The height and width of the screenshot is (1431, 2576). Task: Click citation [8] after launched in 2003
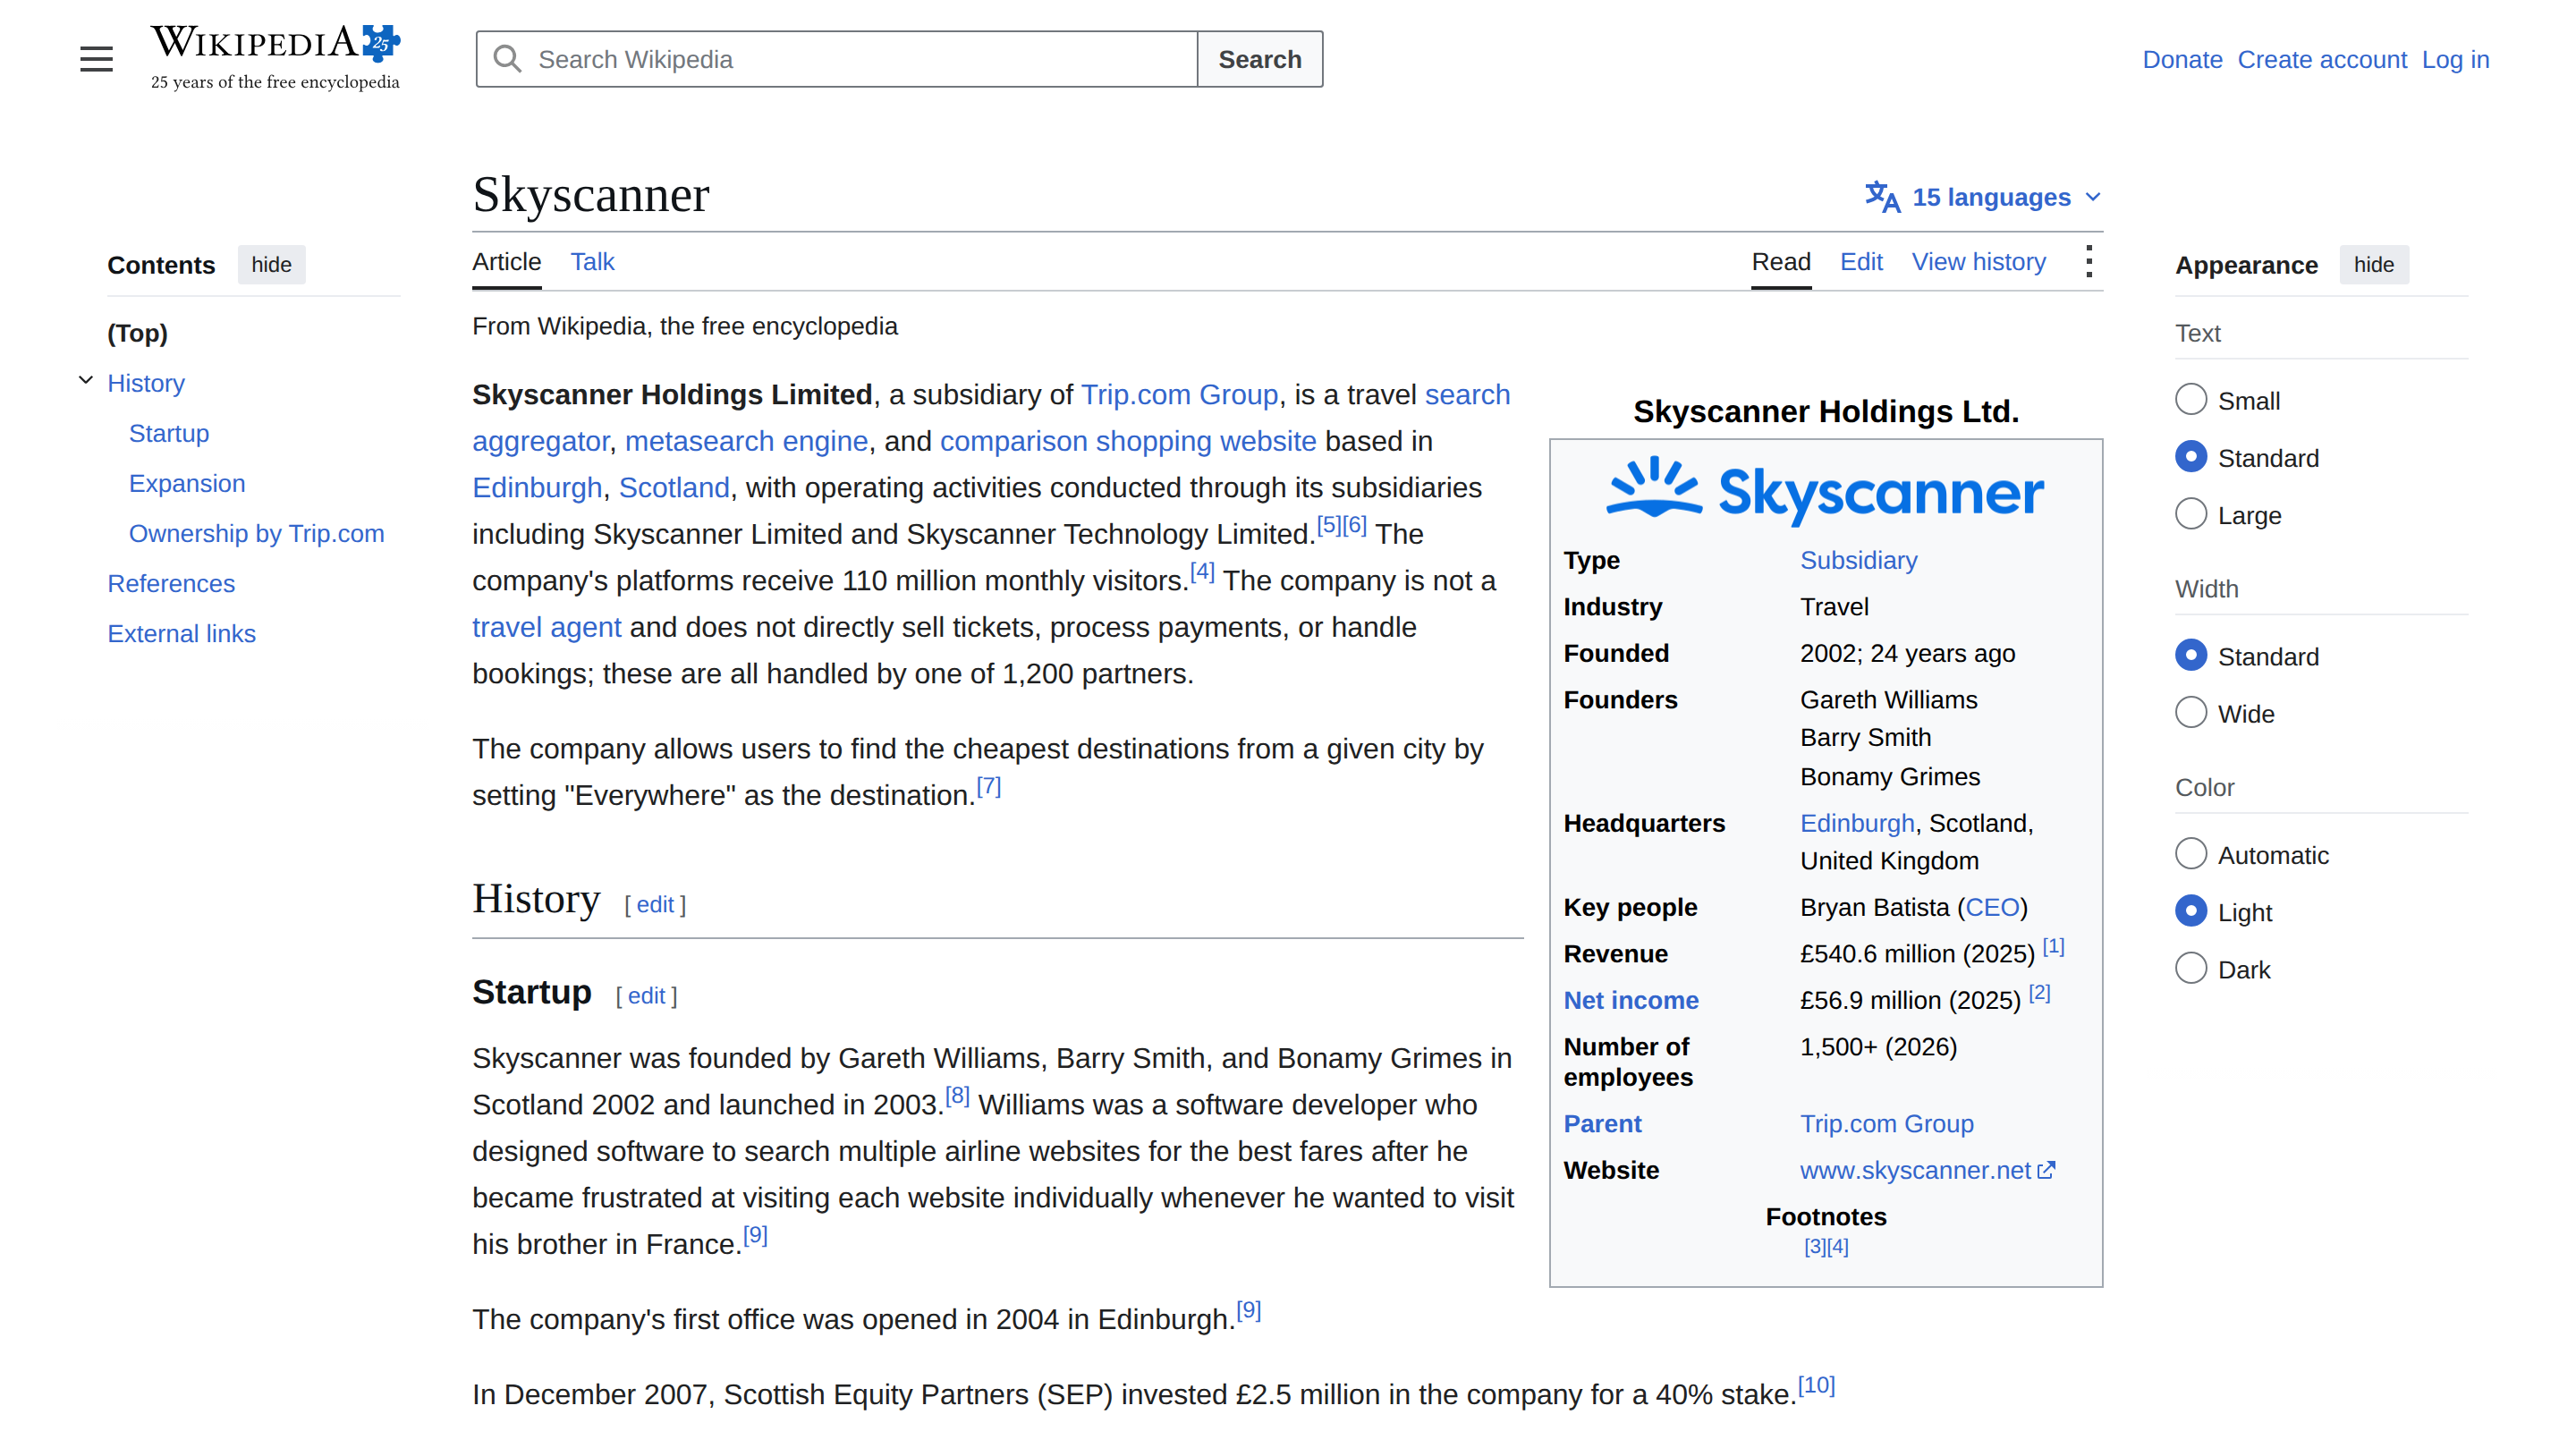click(957, 1095)
